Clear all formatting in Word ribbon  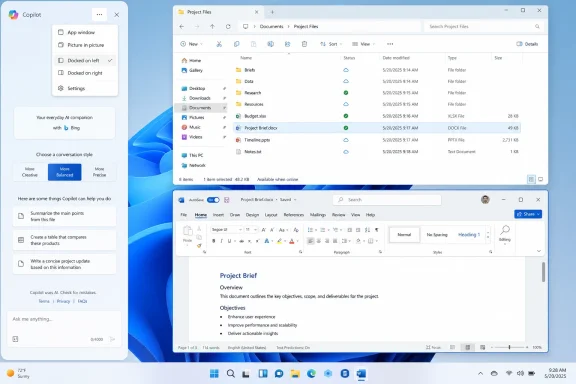(296, 230)
